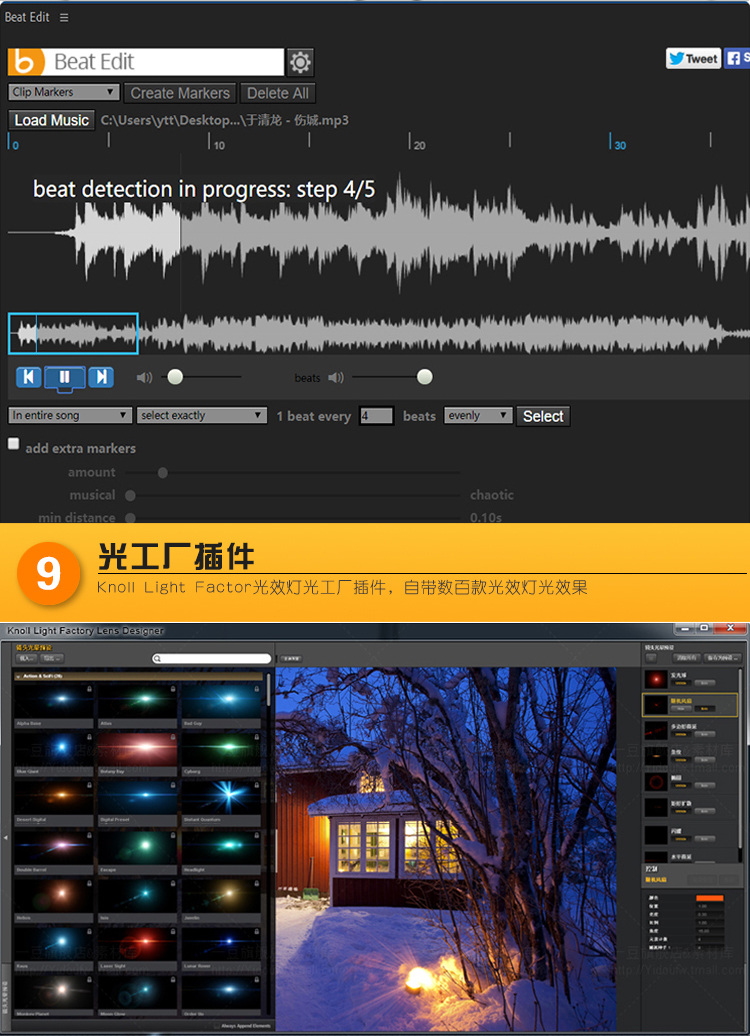Pause the music playback
This screenshot has width=750, height=1036.
pyautogui.click(x=65, y=377)
